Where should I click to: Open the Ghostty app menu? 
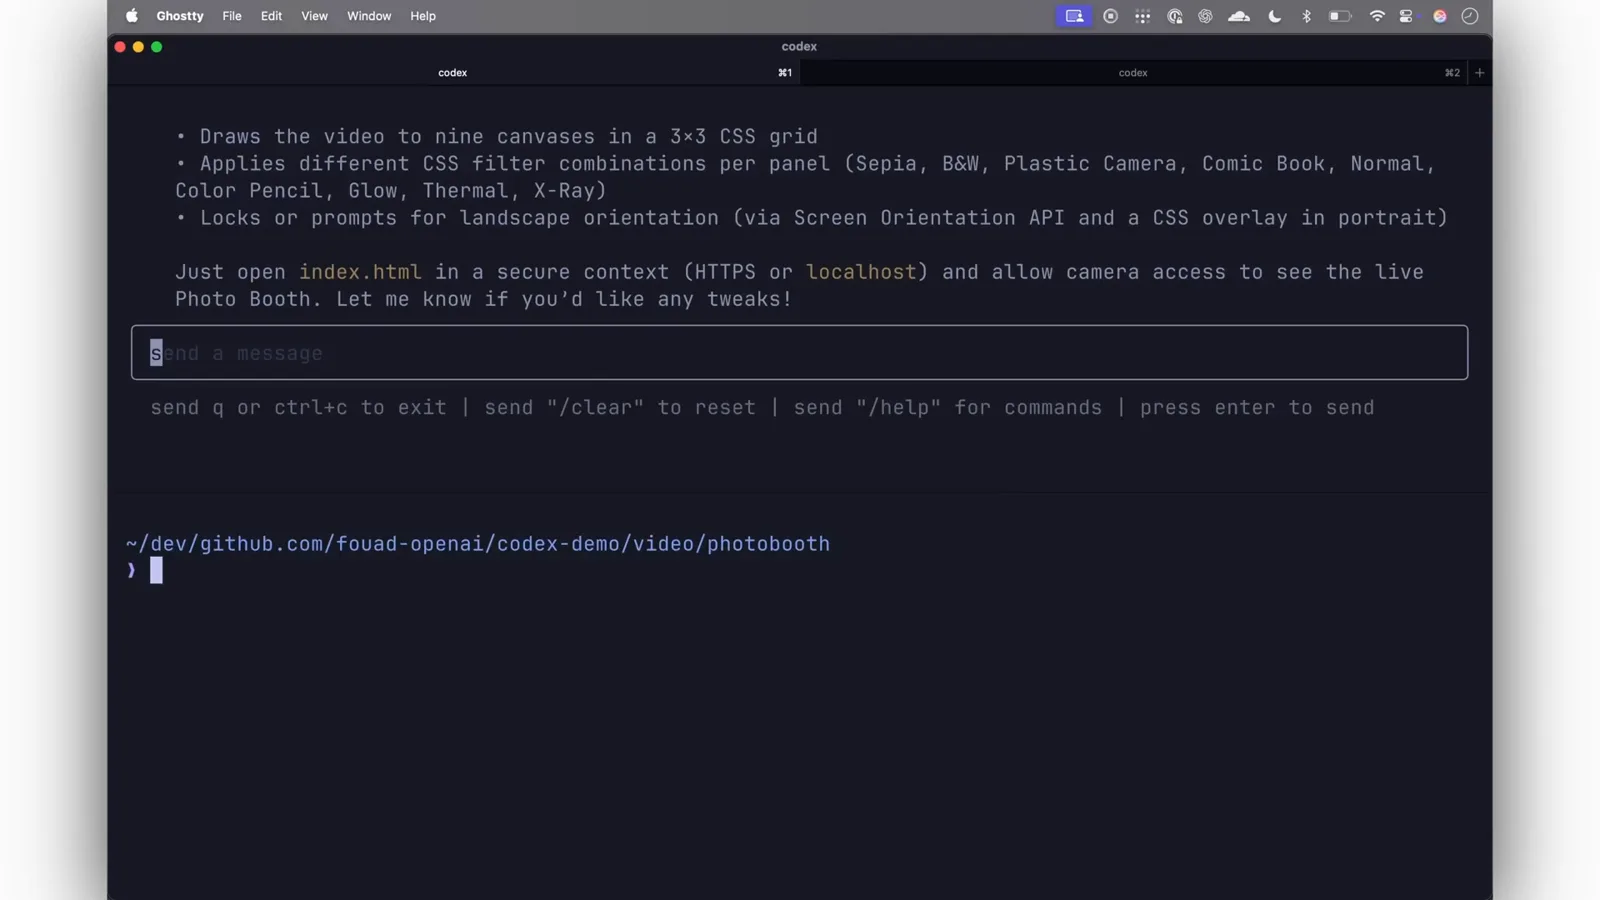coord(180,16)
